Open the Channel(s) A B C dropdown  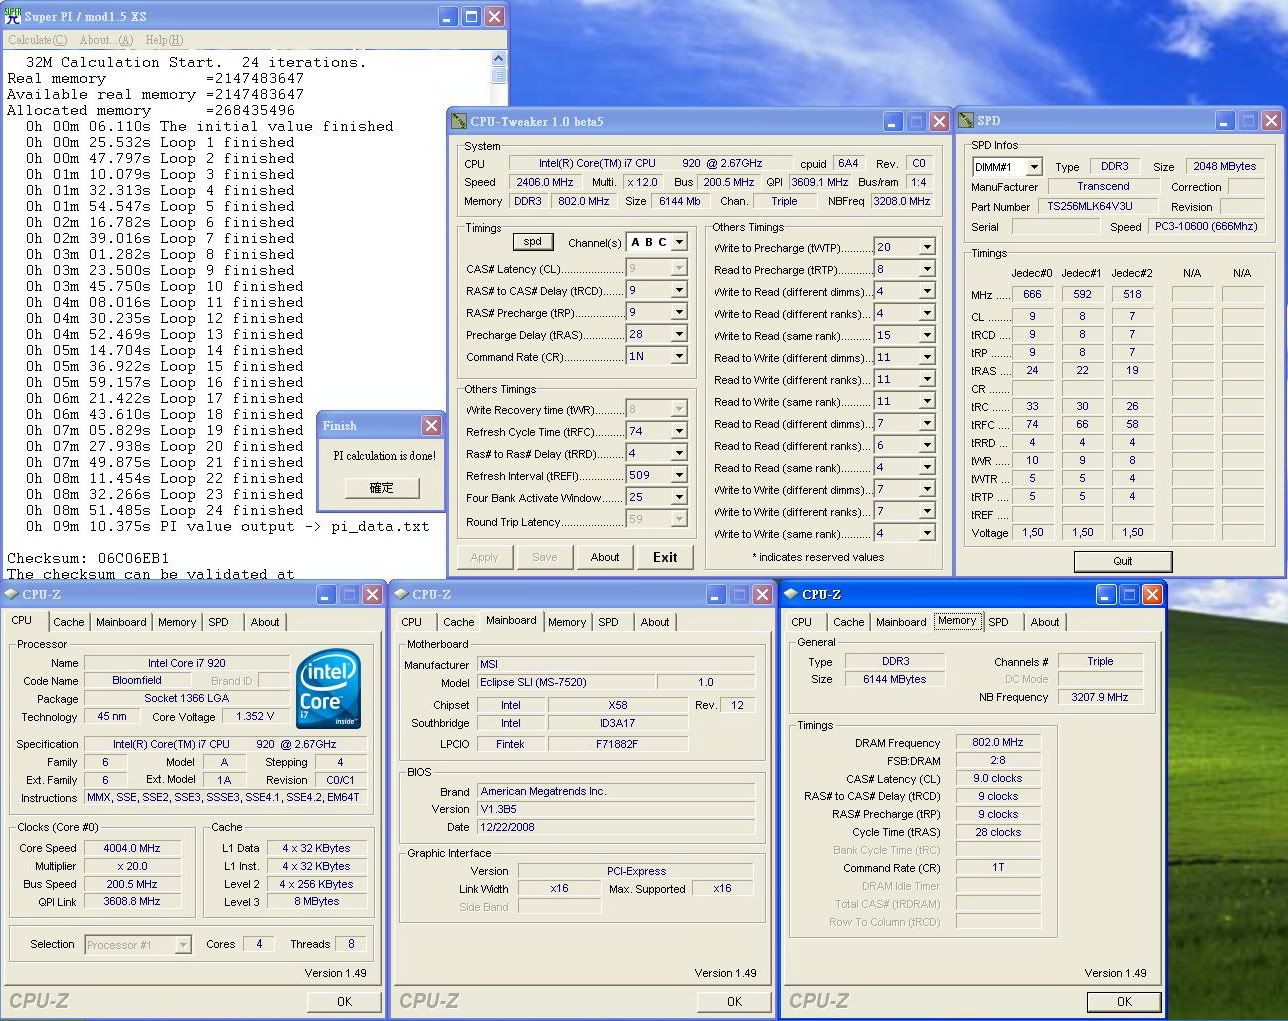coord(680,242)
